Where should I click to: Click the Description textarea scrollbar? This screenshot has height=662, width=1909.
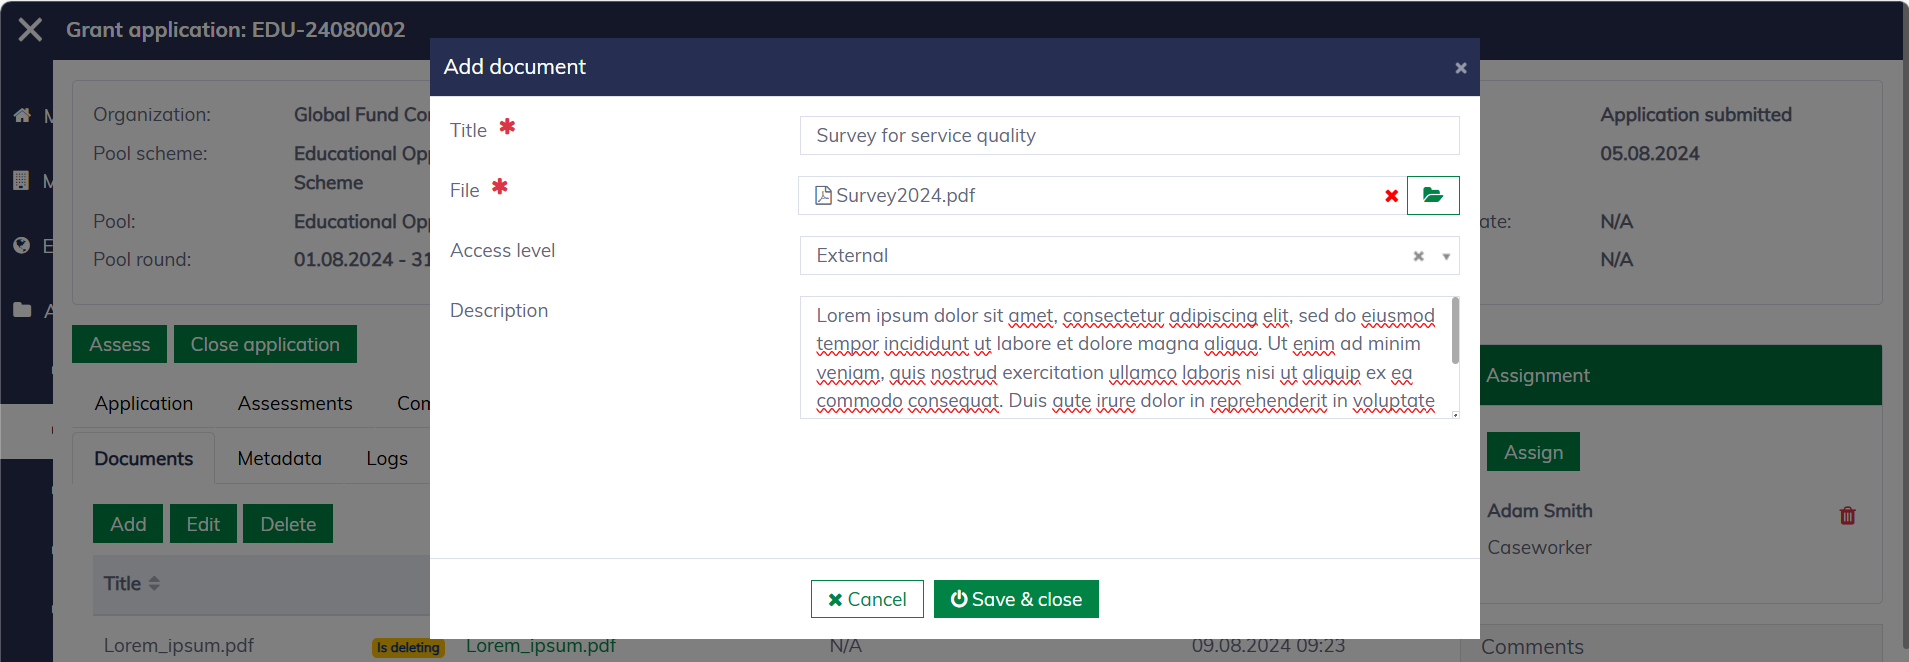pos(1454,332)
